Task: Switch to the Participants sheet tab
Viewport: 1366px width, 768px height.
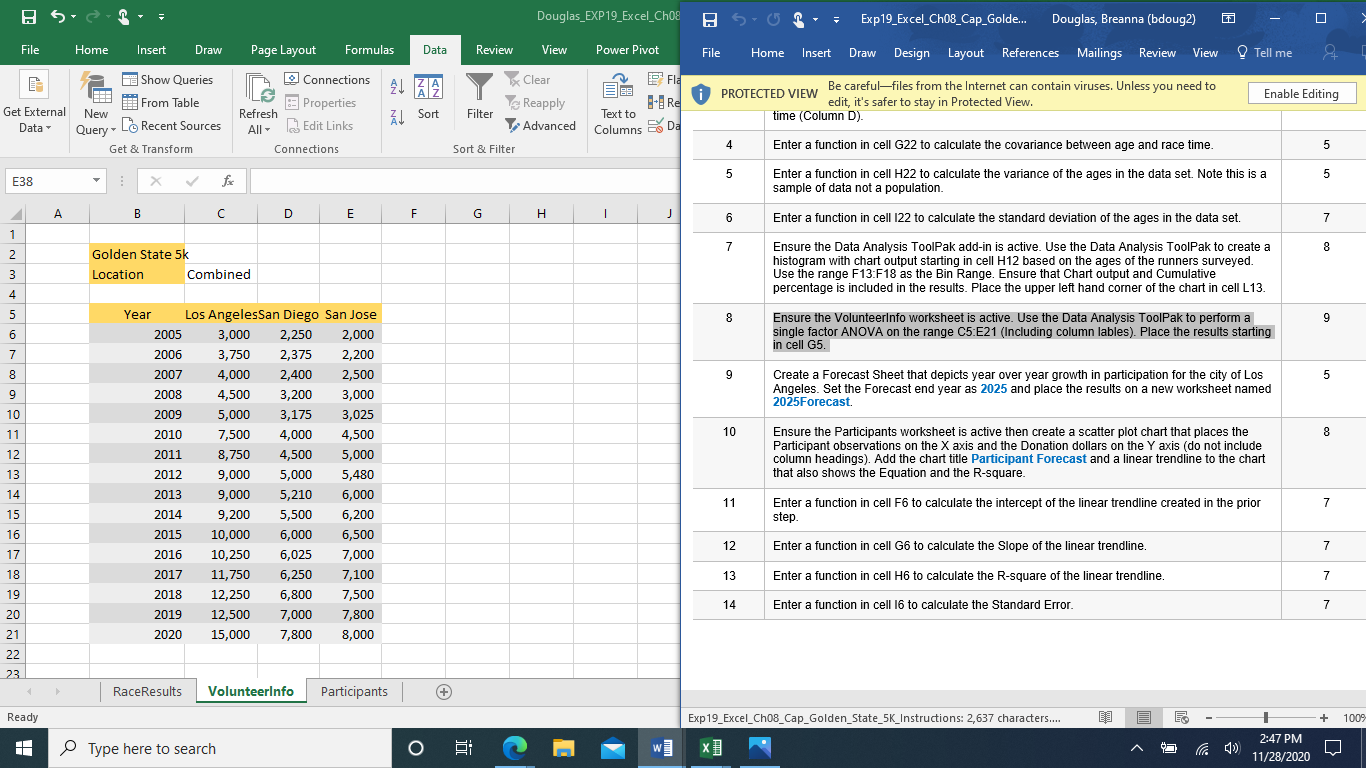Action: 353,691
